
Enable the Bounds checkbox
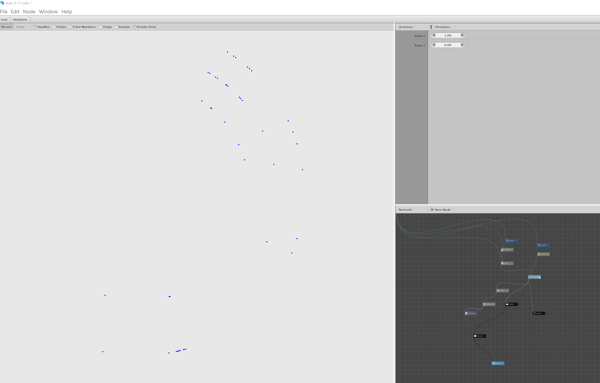coord(116,27)
